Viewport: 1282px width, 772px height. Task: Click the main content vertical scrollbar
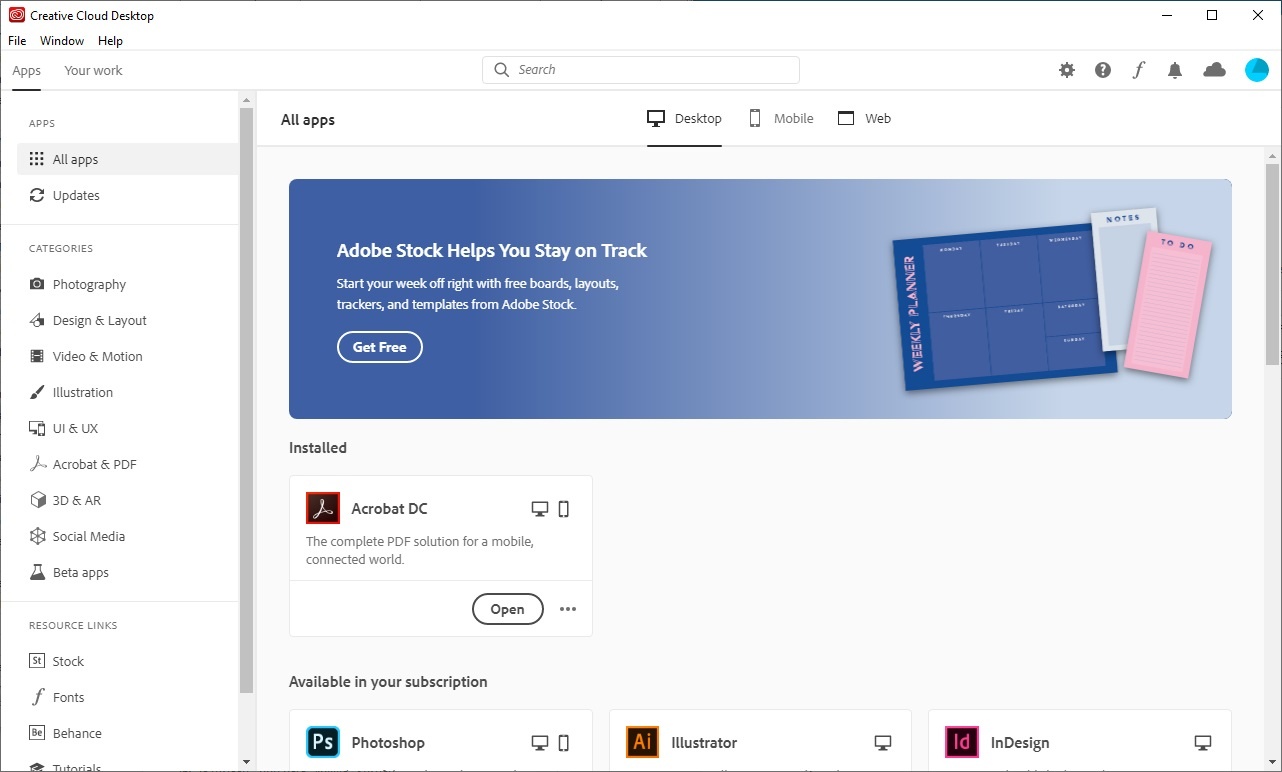coord(1272,263)
